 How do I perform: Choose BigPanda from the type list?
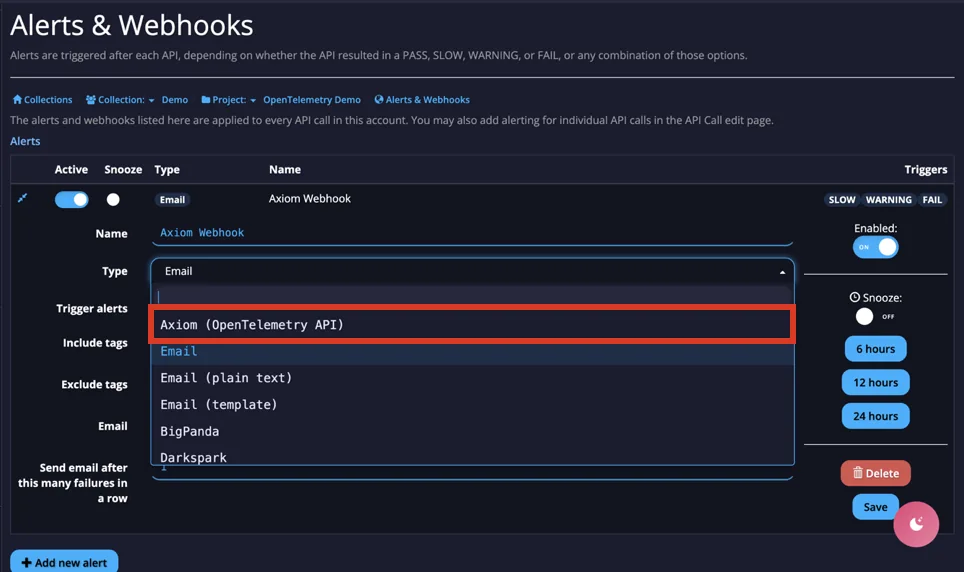point(472,431)
